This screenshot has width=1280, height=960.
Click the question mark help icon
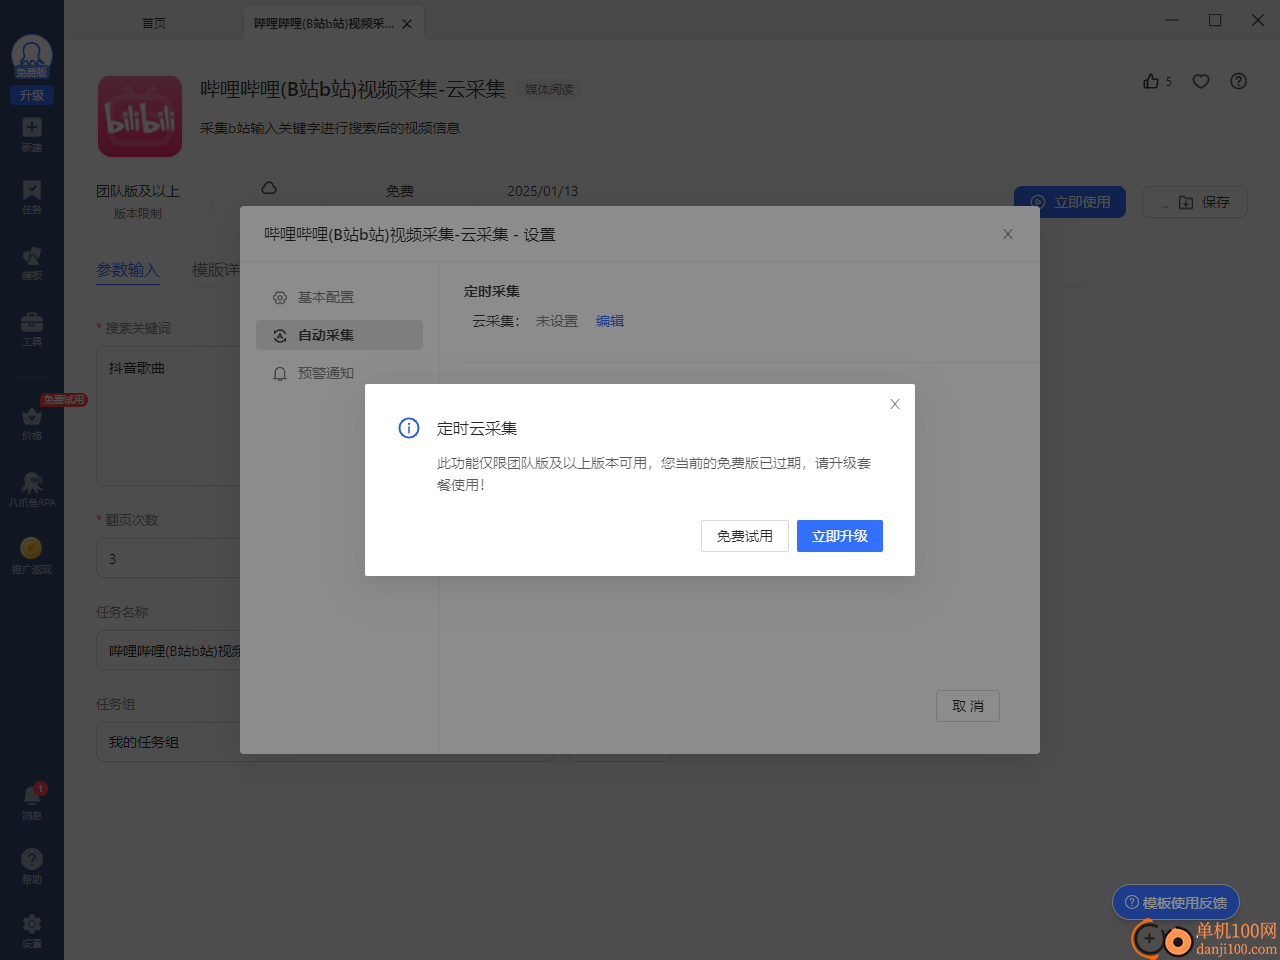1238,81
